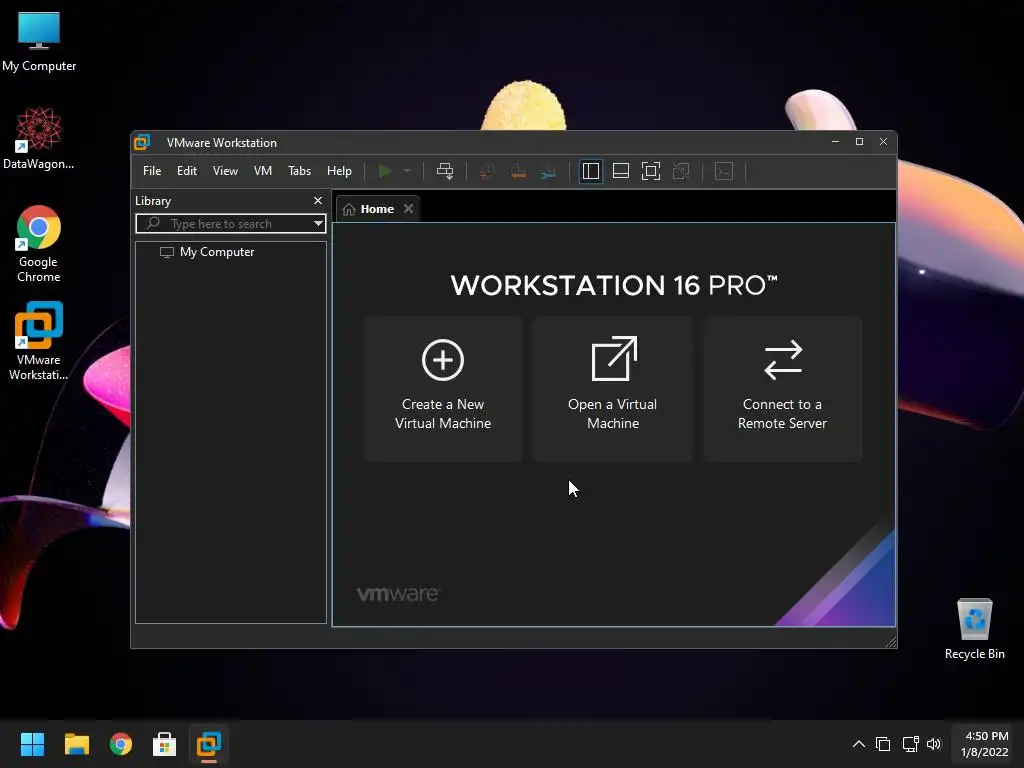
Task: Click the Revert to Snapshot toolbar icon
Action: point(518,171)
